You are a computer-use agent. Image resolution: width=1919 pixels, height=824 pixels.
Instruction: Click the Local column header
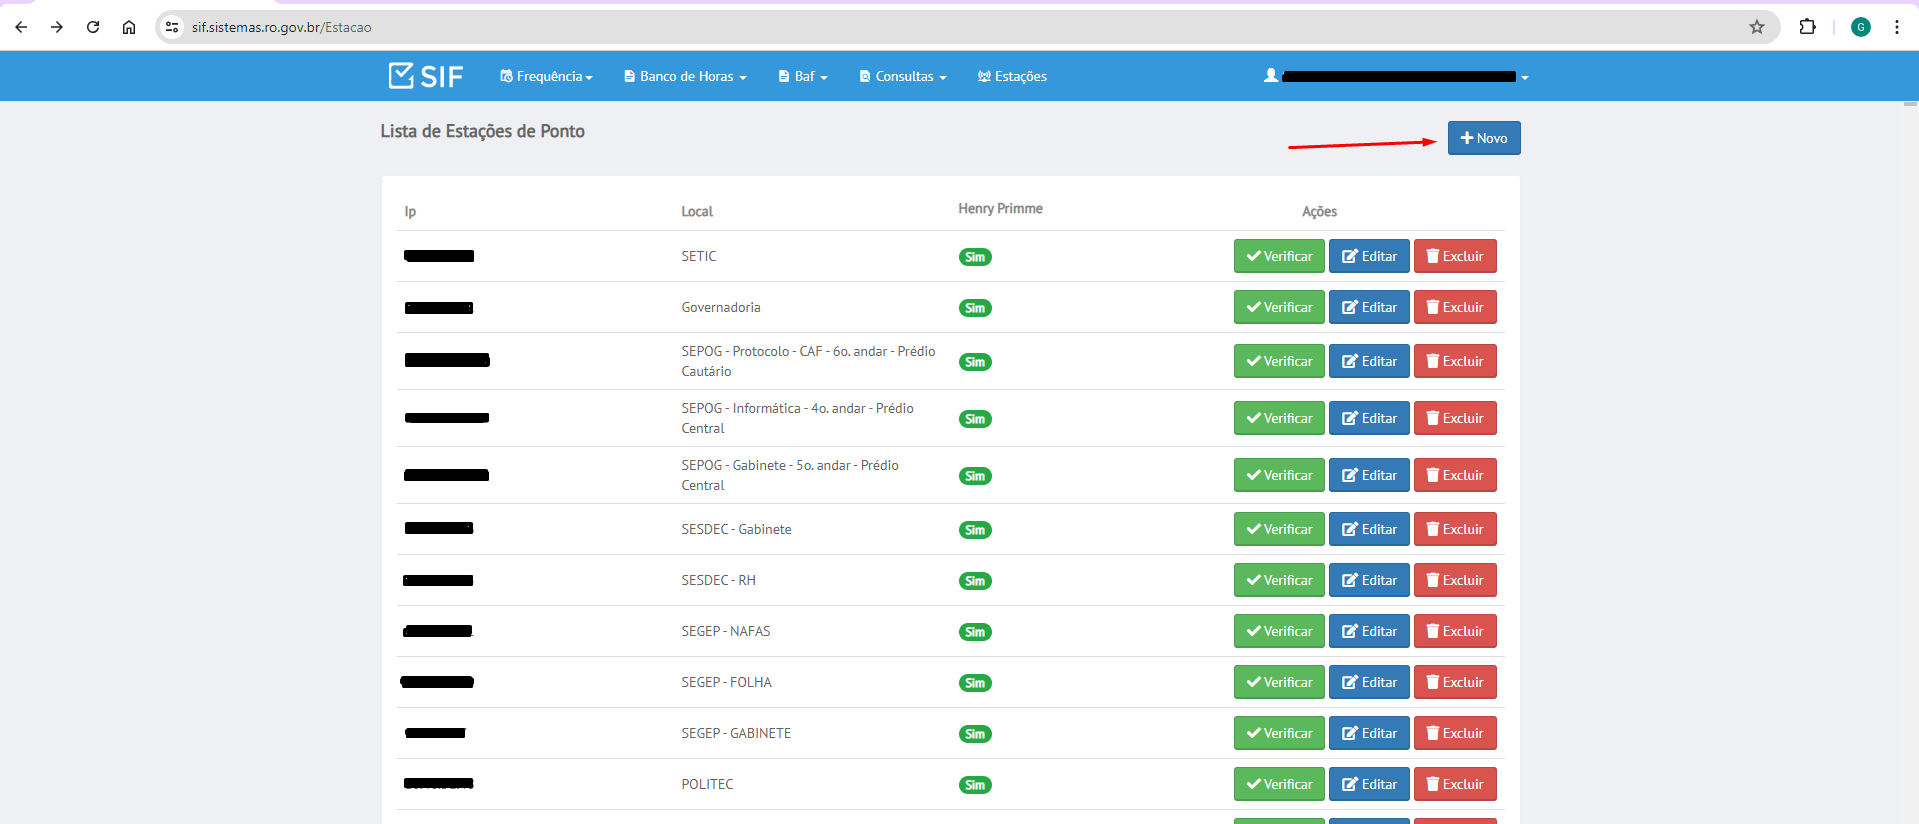[697, 211]
